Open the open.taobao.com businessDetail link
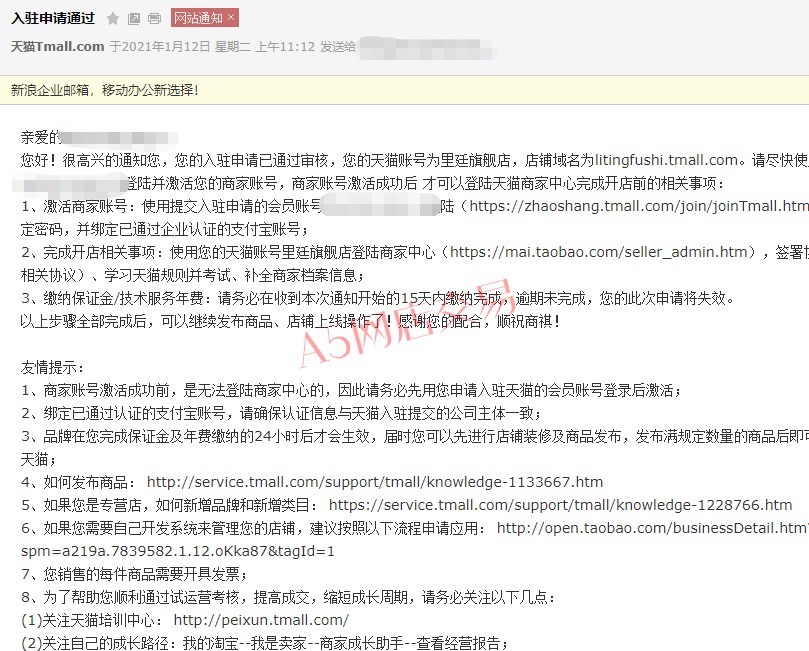Viewport: 809px width, 651px height. (653, 528)
